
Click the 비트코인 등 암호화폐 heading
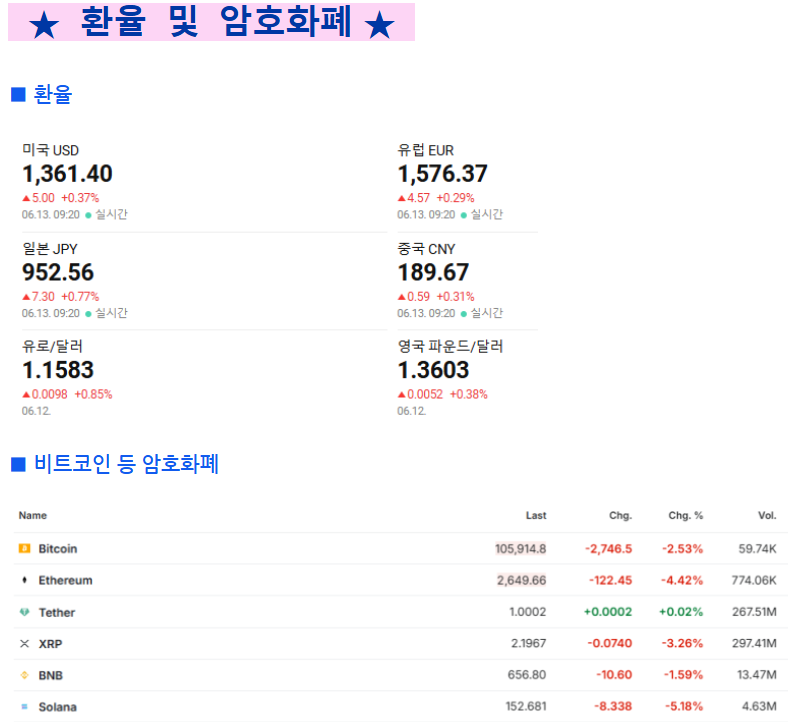click(x=126, y=464)
